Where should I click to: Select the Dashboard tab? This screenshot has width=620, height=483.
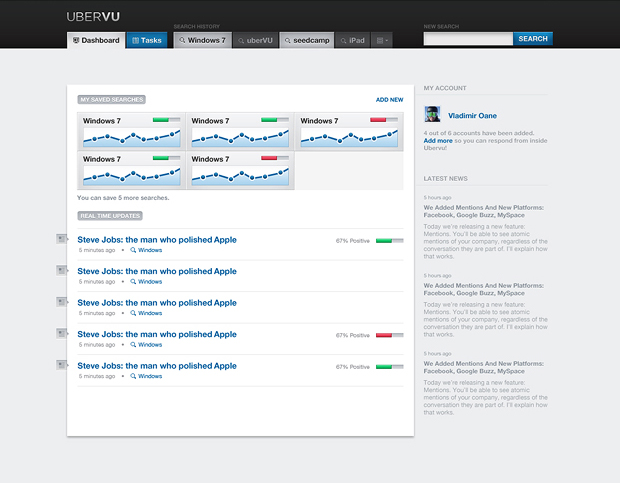point(96,40)
